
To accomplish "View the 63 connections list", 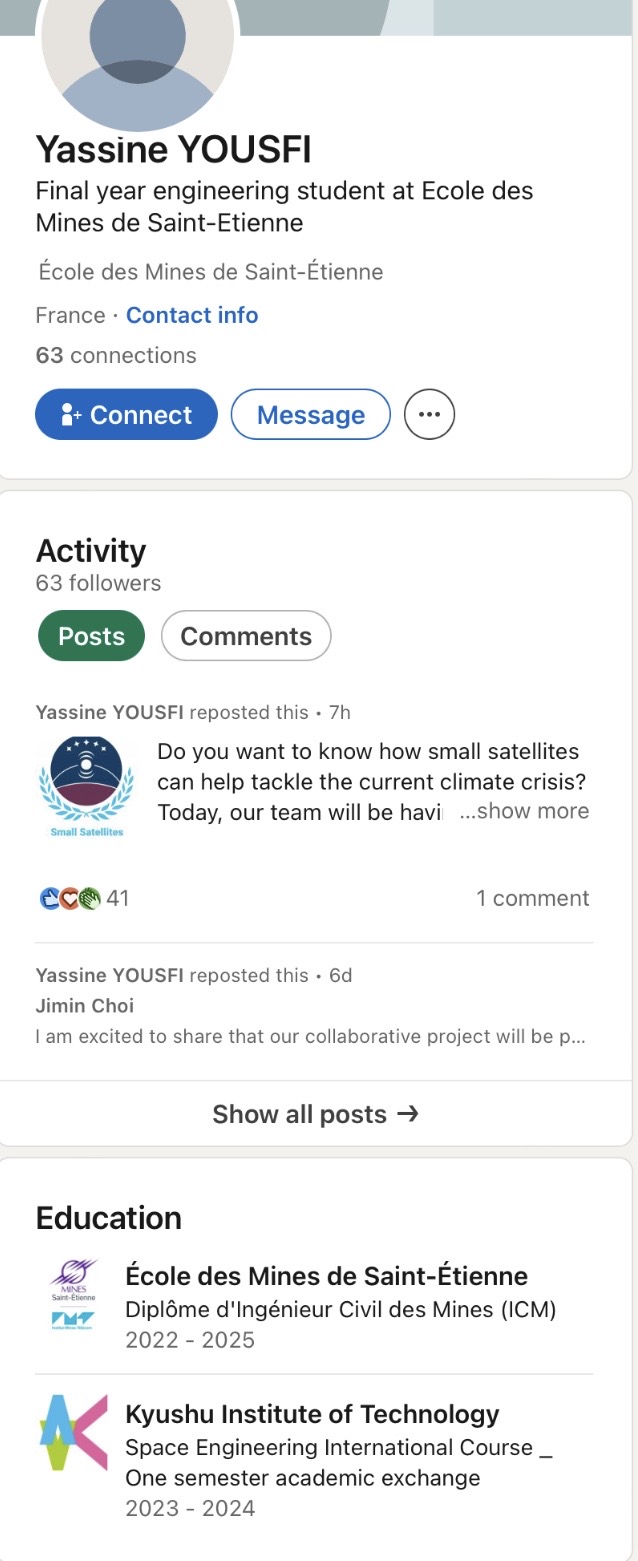I will (116, 355).
